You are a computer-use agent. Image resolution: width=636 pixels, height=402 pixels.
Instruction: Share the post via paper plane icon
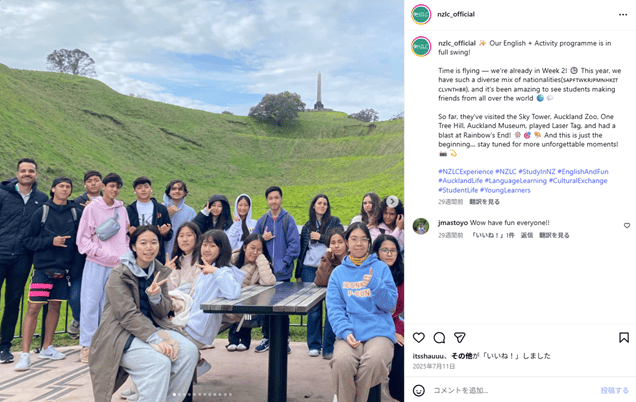[459, 338]
